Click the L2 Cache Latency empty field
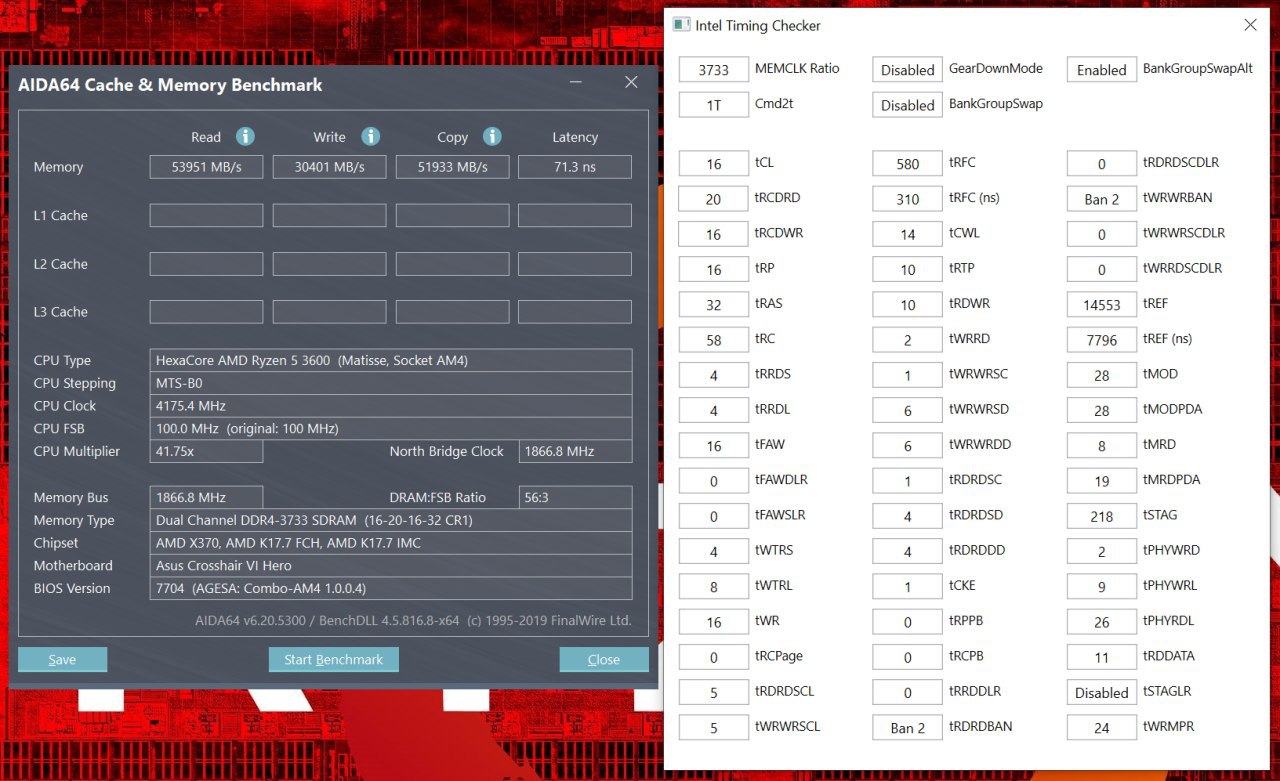The width and height of the screenshot is (1280, 781). click(575, 264)
